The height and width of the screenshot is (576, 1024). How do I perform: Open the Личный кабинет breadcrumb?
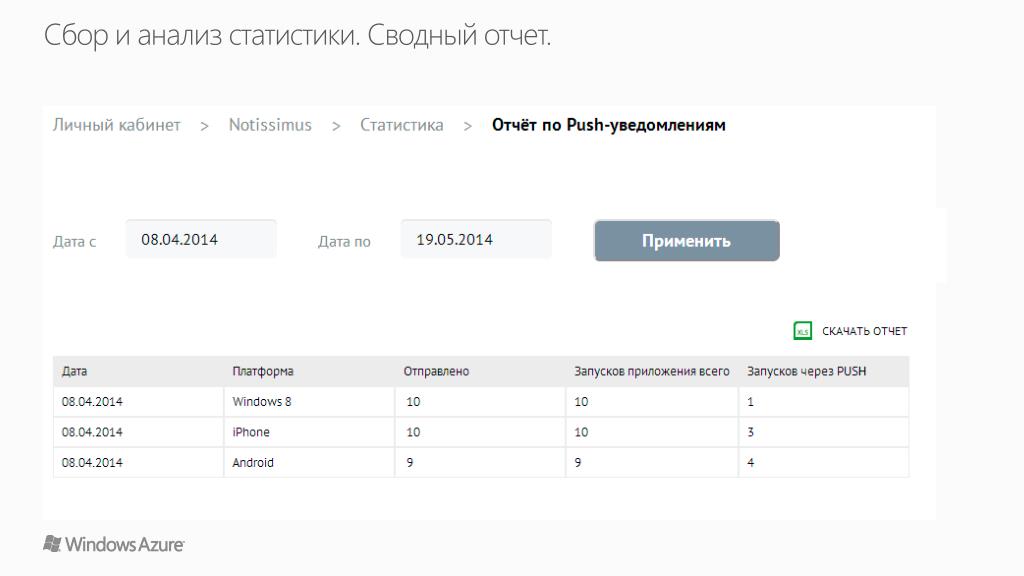coord(116,125)
